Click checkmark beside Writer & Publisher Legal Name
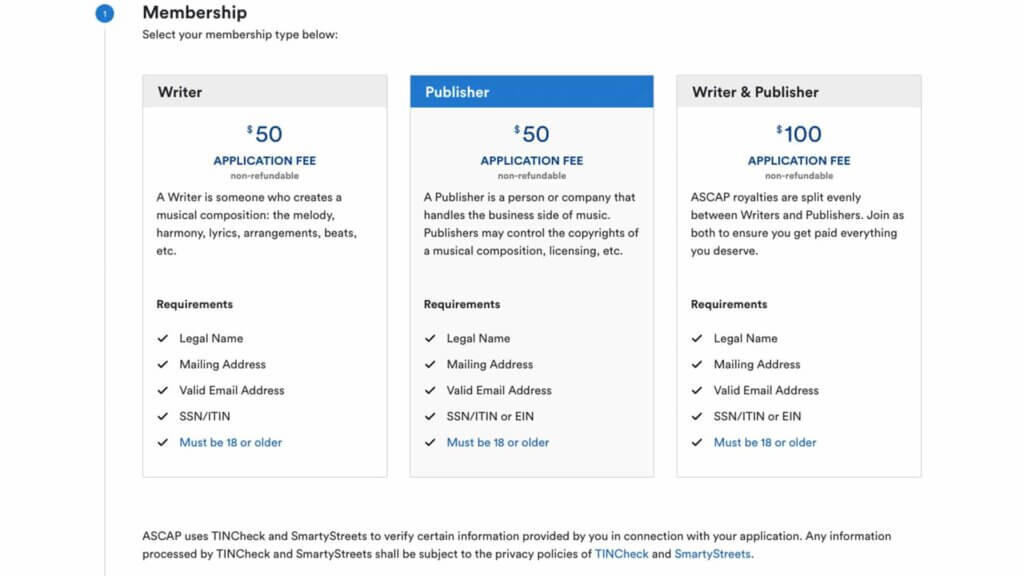Screen dimensions: 1024x576 click(x=697, y=339)
